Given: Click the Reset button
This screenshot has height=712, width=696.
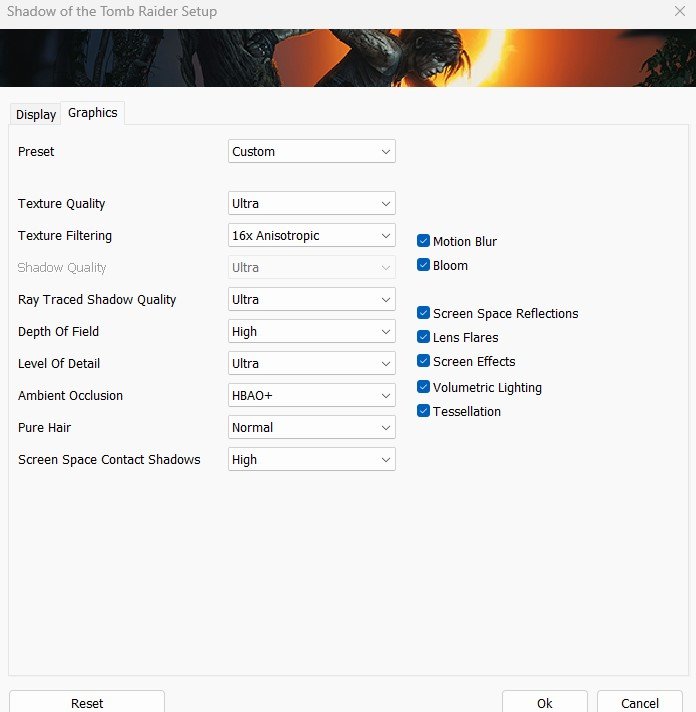Looking at the screenshot, I should click(x=87, y=702).
